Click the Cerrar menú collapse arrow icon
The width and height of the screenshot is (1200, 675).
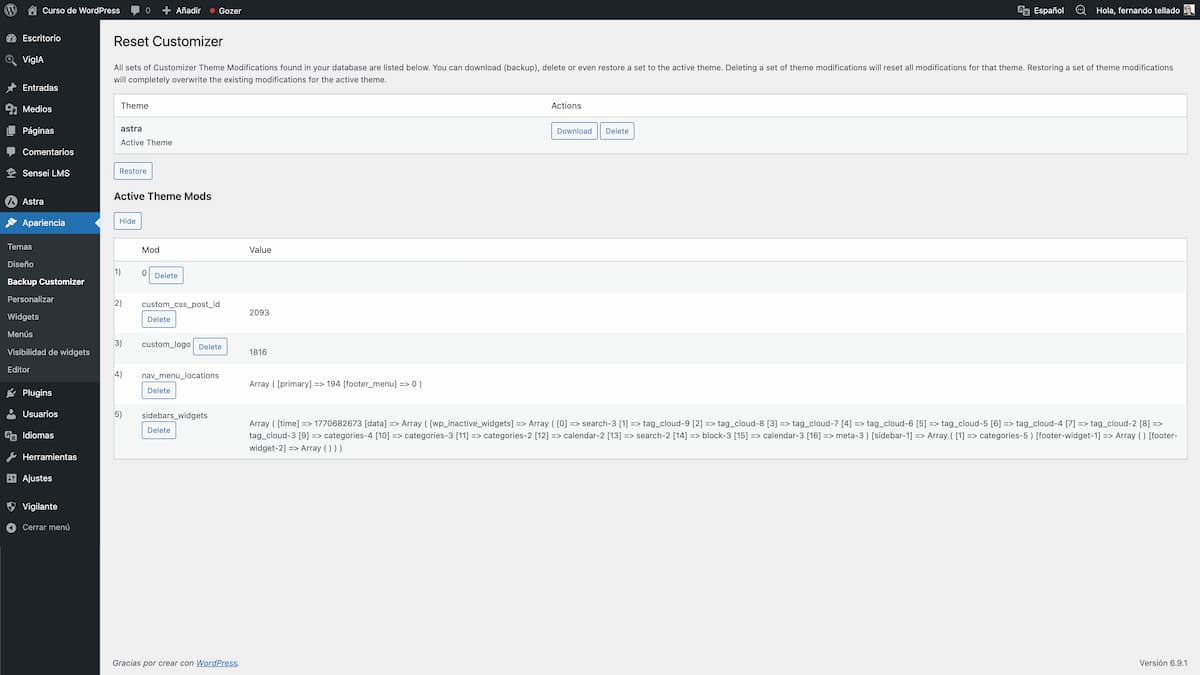click(x=11, y=527)
